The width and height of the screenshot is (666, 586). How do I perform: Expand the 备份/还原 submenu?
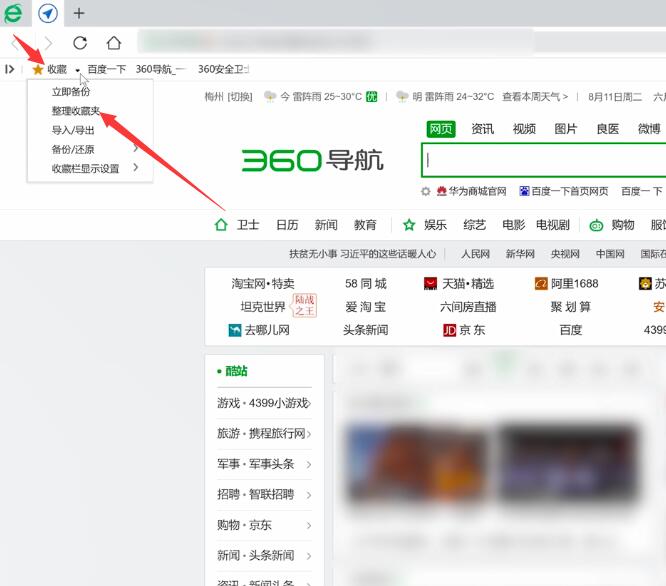click(x=90, y=149)
